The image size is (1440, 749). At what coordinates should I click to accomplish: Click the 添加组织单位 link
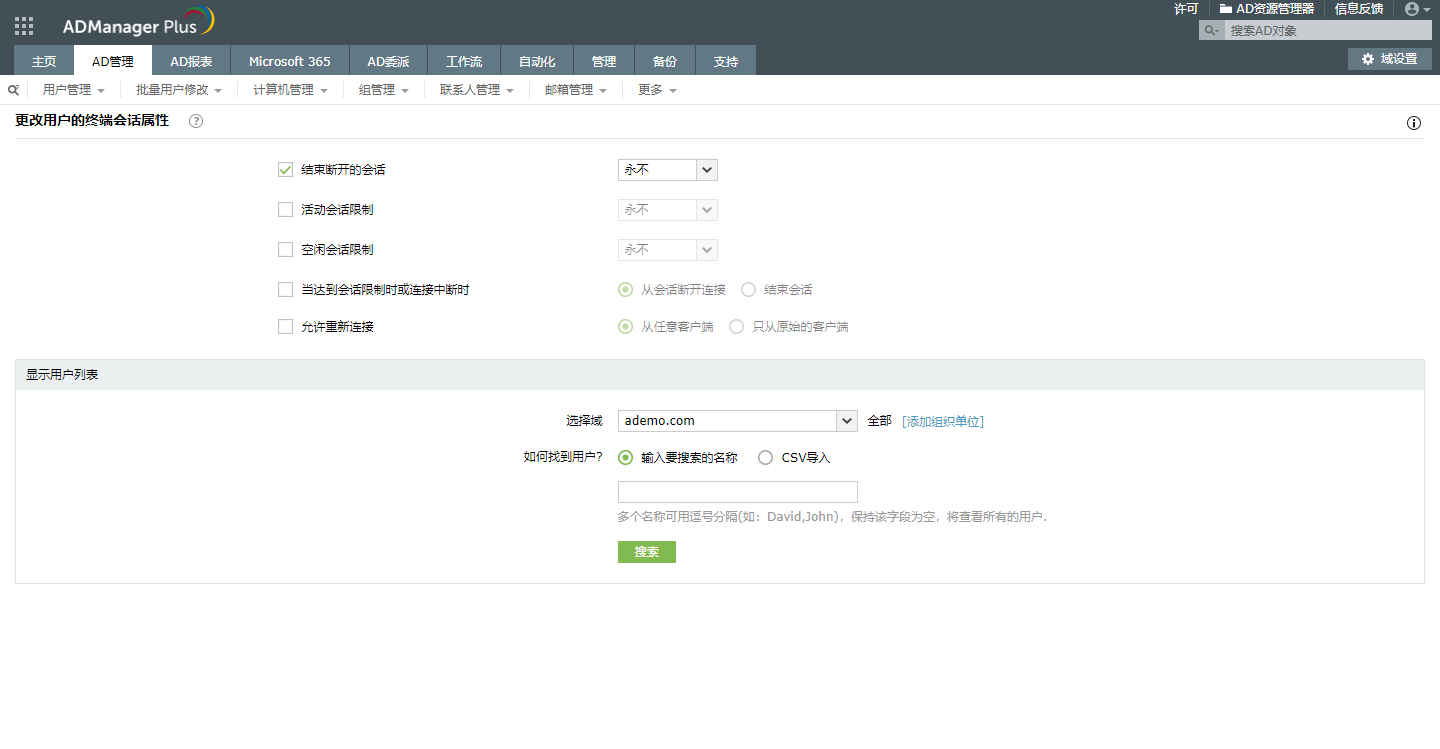coord(942,421)
